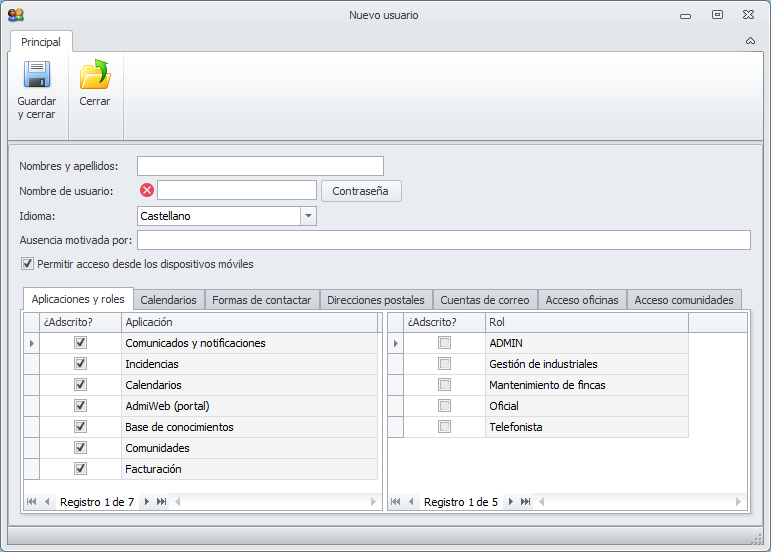Screen dimensions: 771x552
Task: Open the Idioma dropdown arrow
Action: tap(308, 216)
